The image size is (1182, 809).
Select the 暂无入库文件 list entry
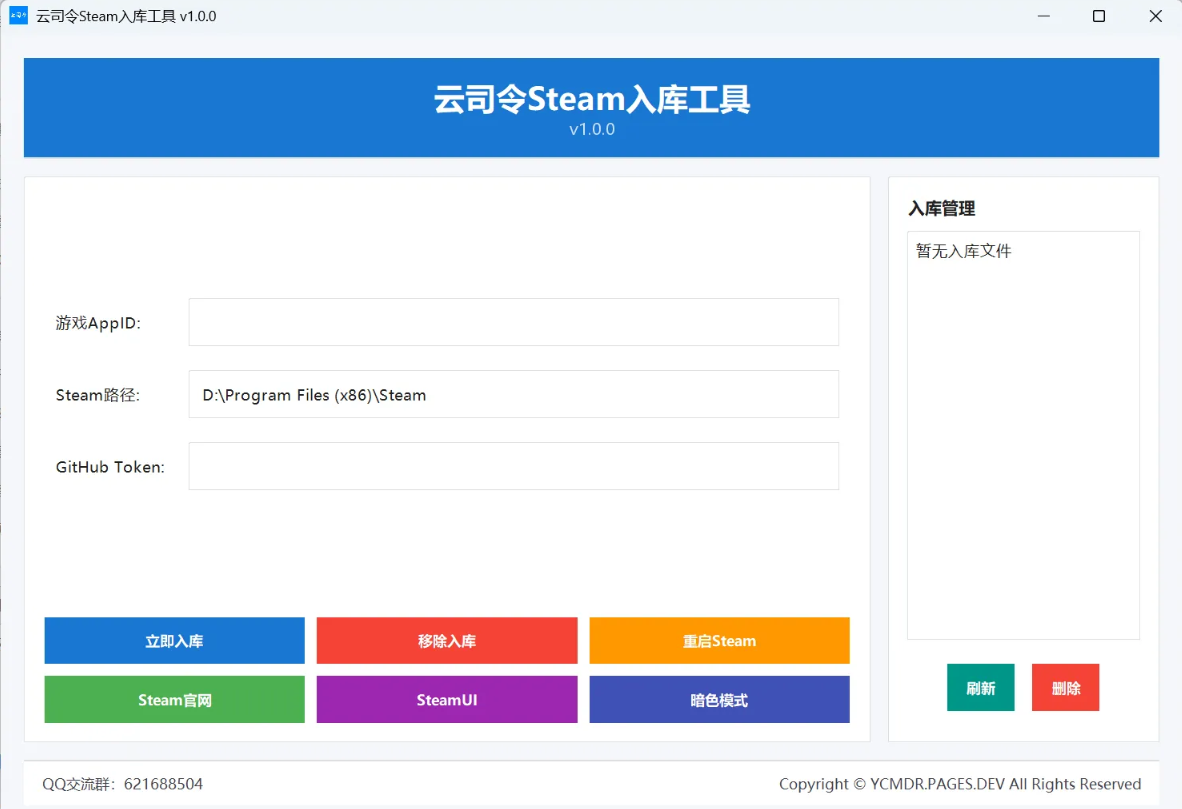coord(964,251)
